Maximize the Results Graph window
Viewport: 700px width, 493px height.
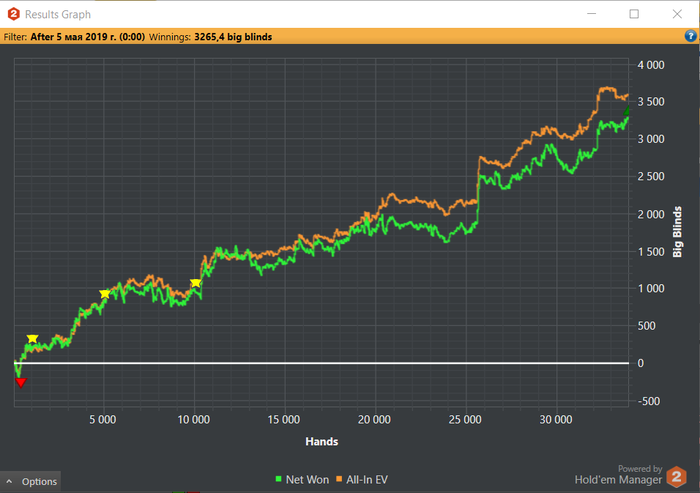(634, 14)
